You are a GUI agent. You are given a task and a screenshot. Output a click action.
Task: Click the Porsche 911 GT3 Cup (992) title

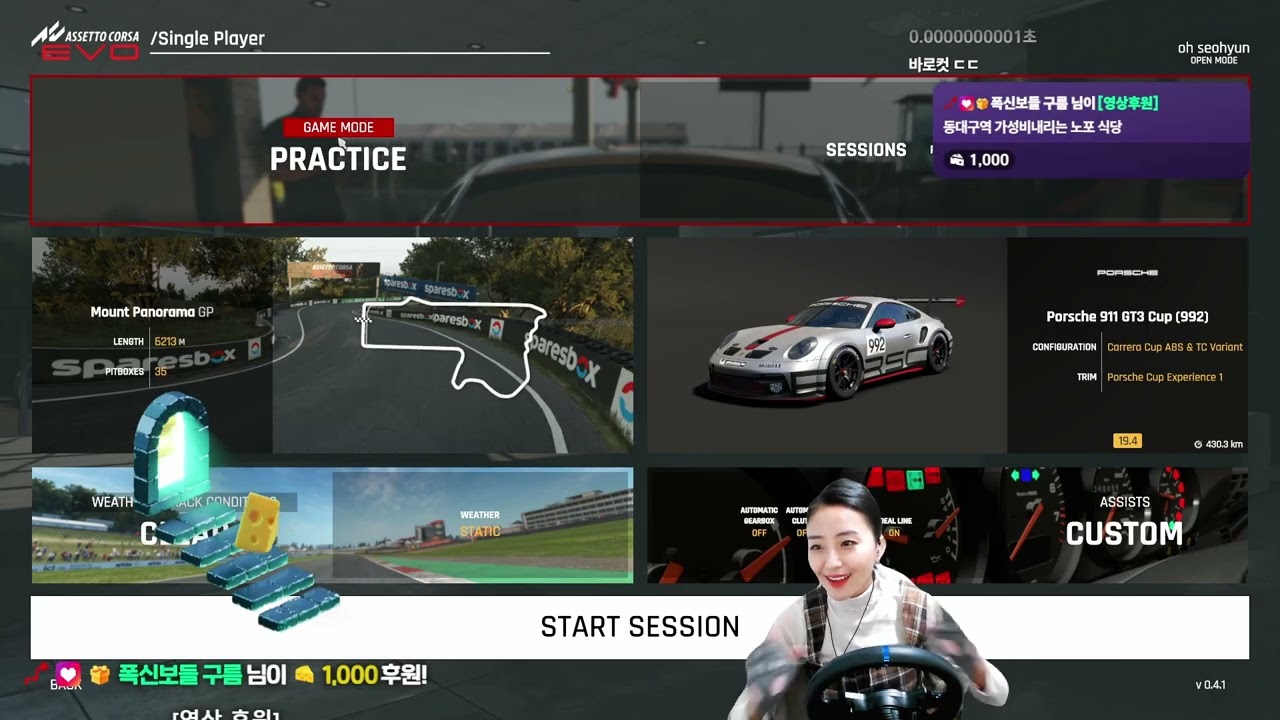(1127, 316)
